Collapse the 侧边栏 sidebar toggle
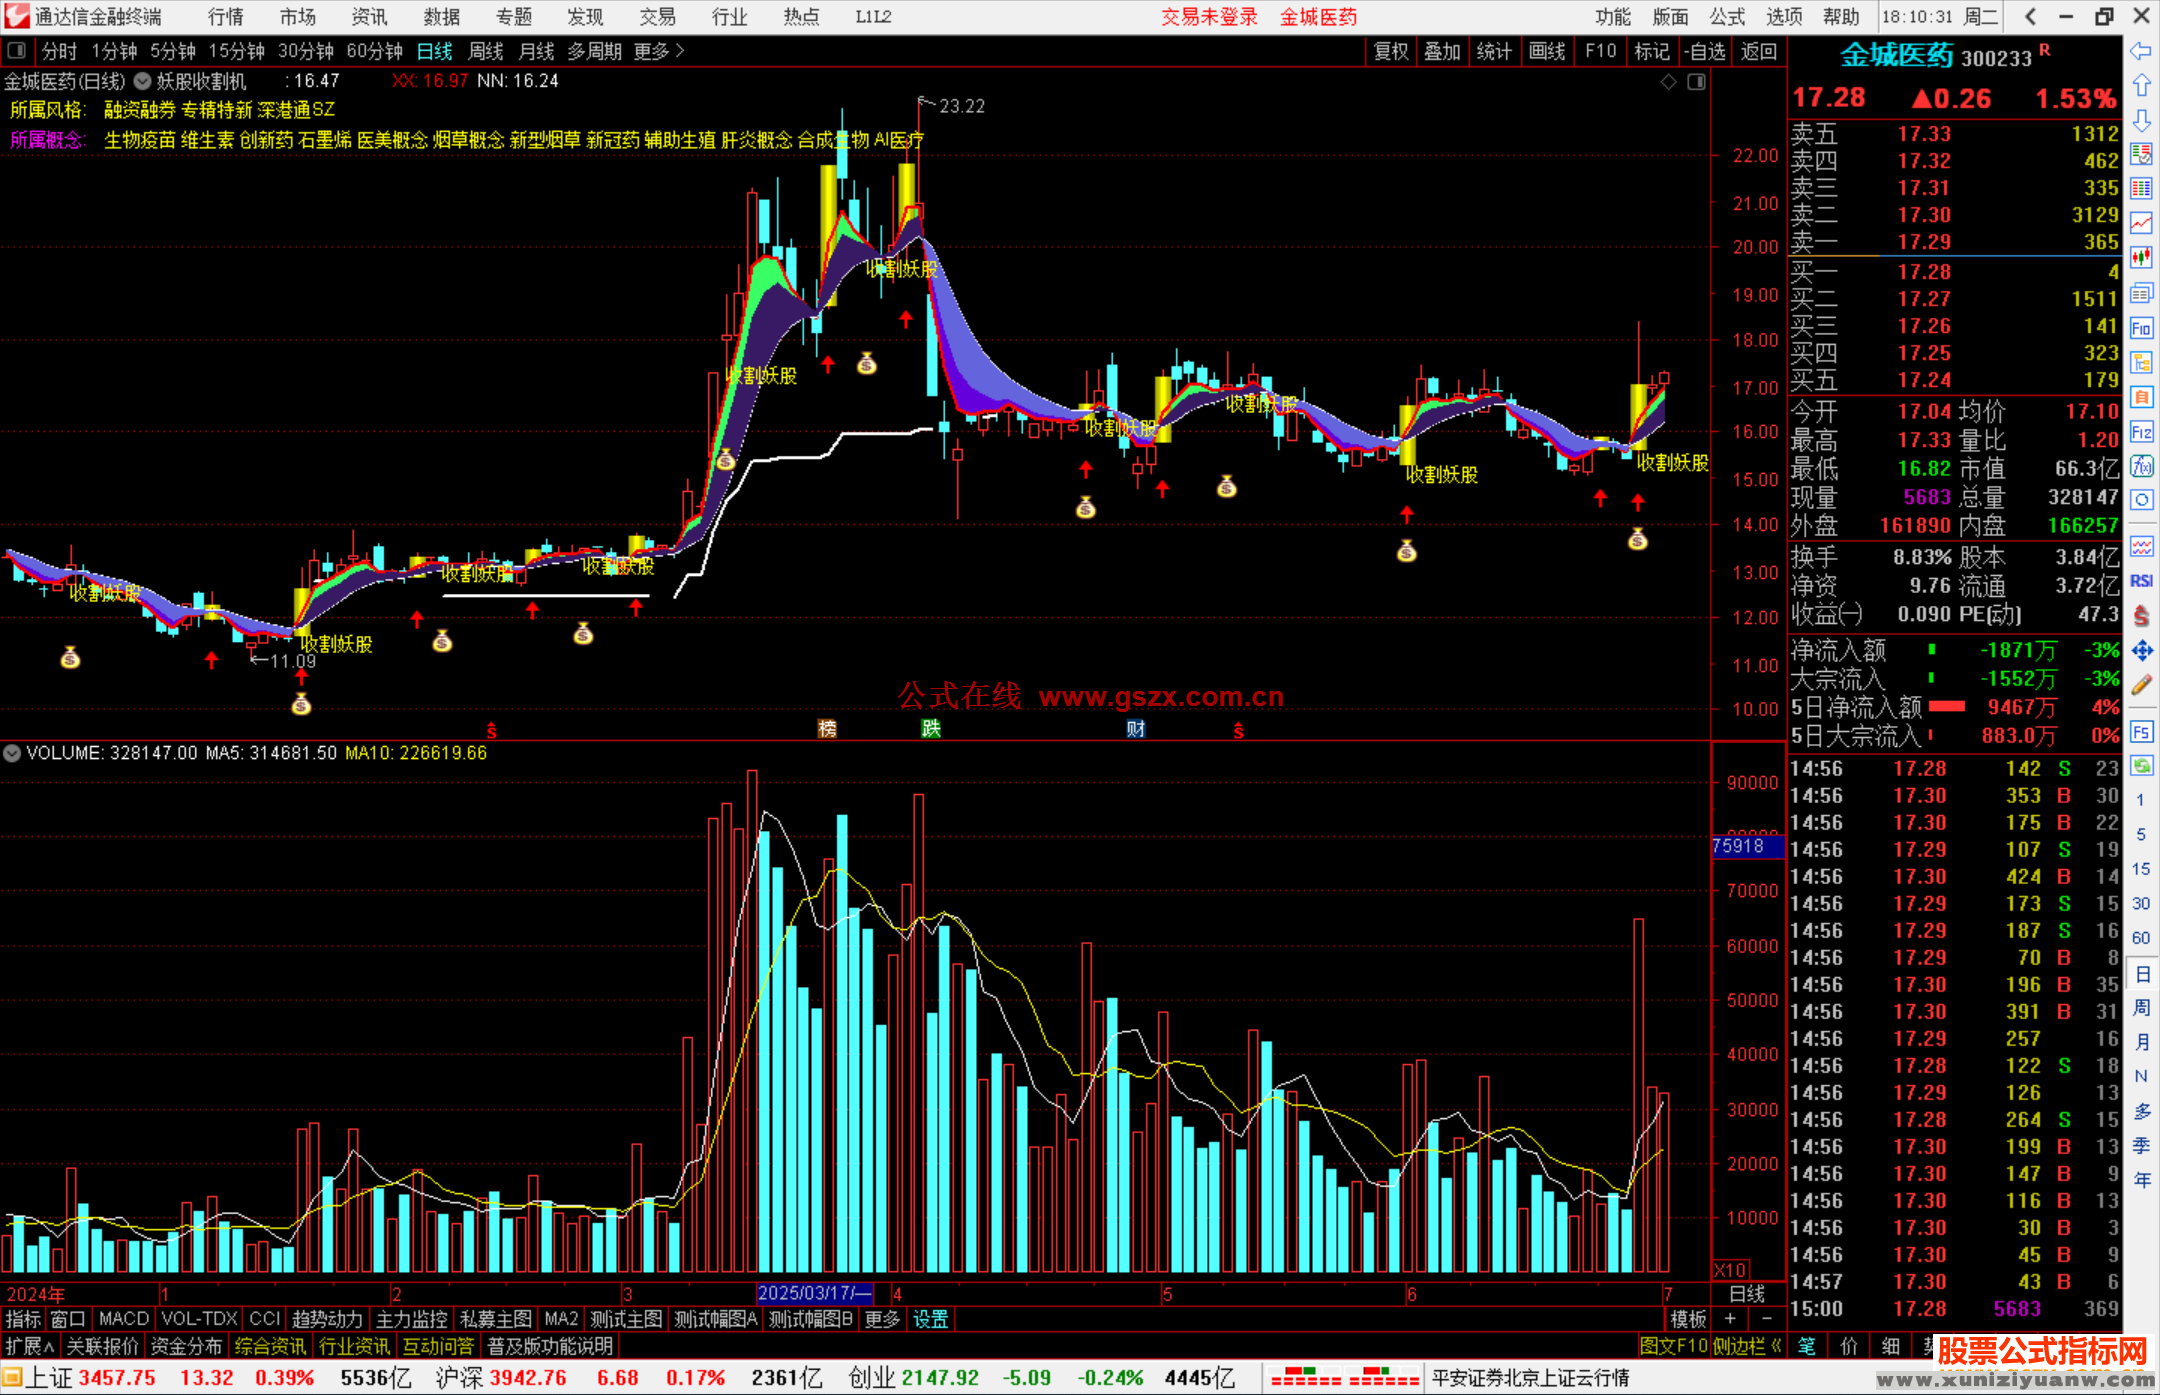This screenshot has width=2160, height=1395. pos(1747,1346)
